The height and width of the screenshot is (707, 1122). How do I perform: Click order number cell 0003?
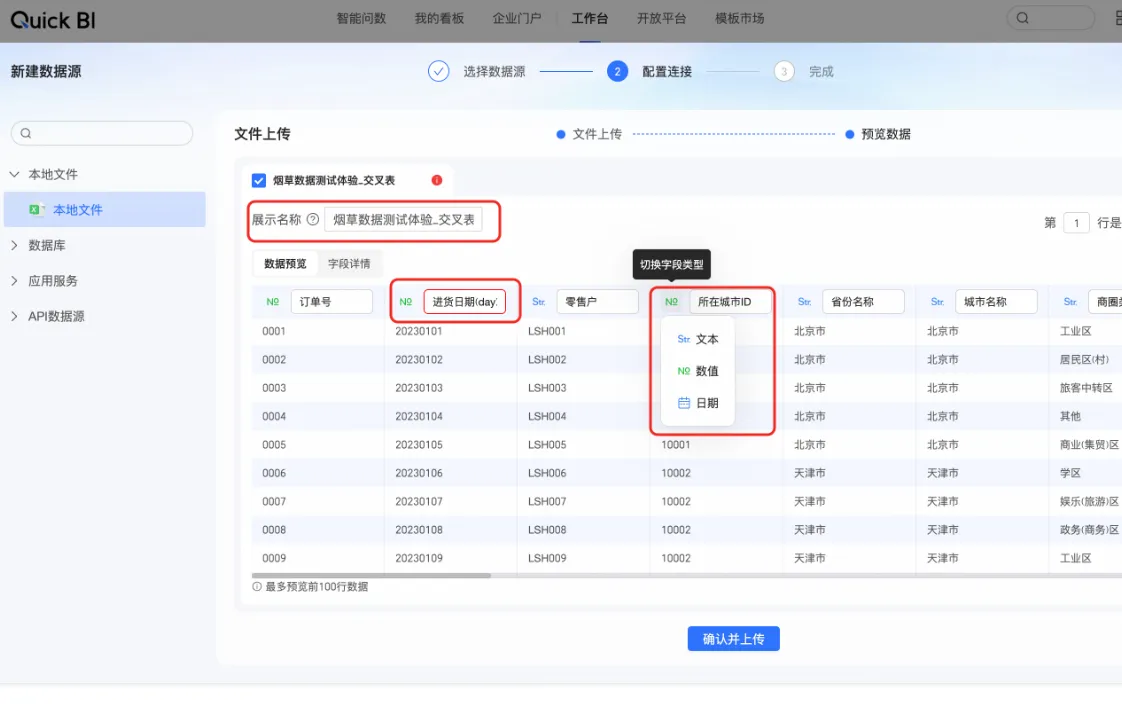274,388
